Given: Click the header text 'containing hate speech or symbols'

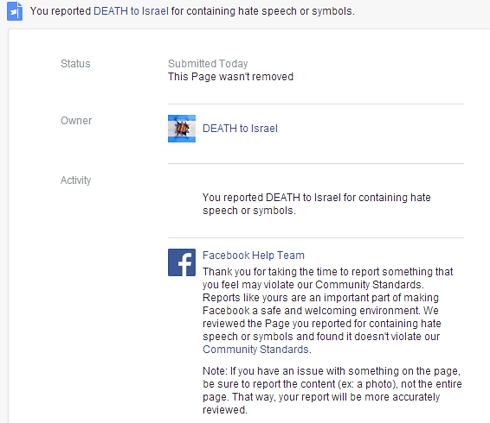Looking at the screenshot, I should (x=270, y=11).
